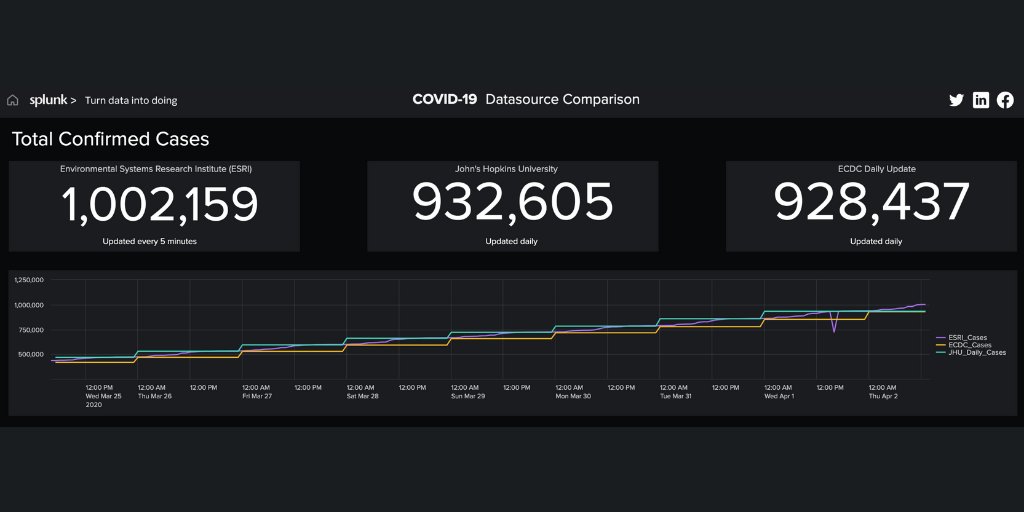Viewport: 1024px width, 512px height.
Task: Click the Environmental Systems Research Institute (ESRI) label
Action: 156,168
